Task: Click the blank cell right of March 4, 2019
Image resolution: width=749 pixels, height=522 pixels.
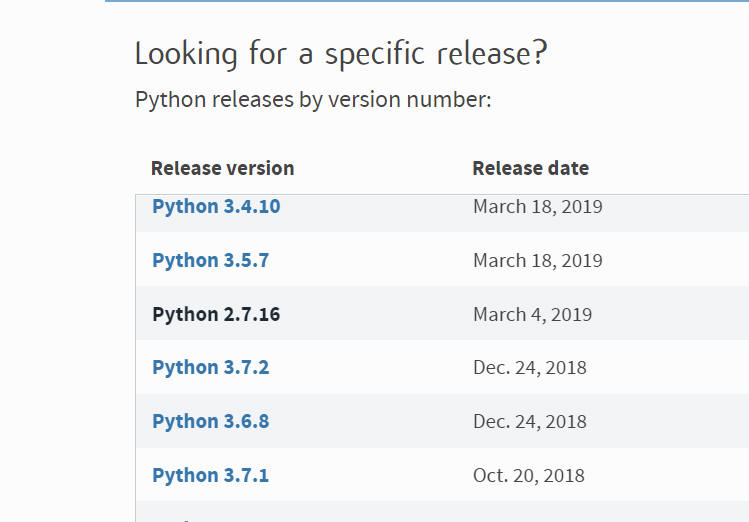Action: pyautogui.click(x=680, y=314)
